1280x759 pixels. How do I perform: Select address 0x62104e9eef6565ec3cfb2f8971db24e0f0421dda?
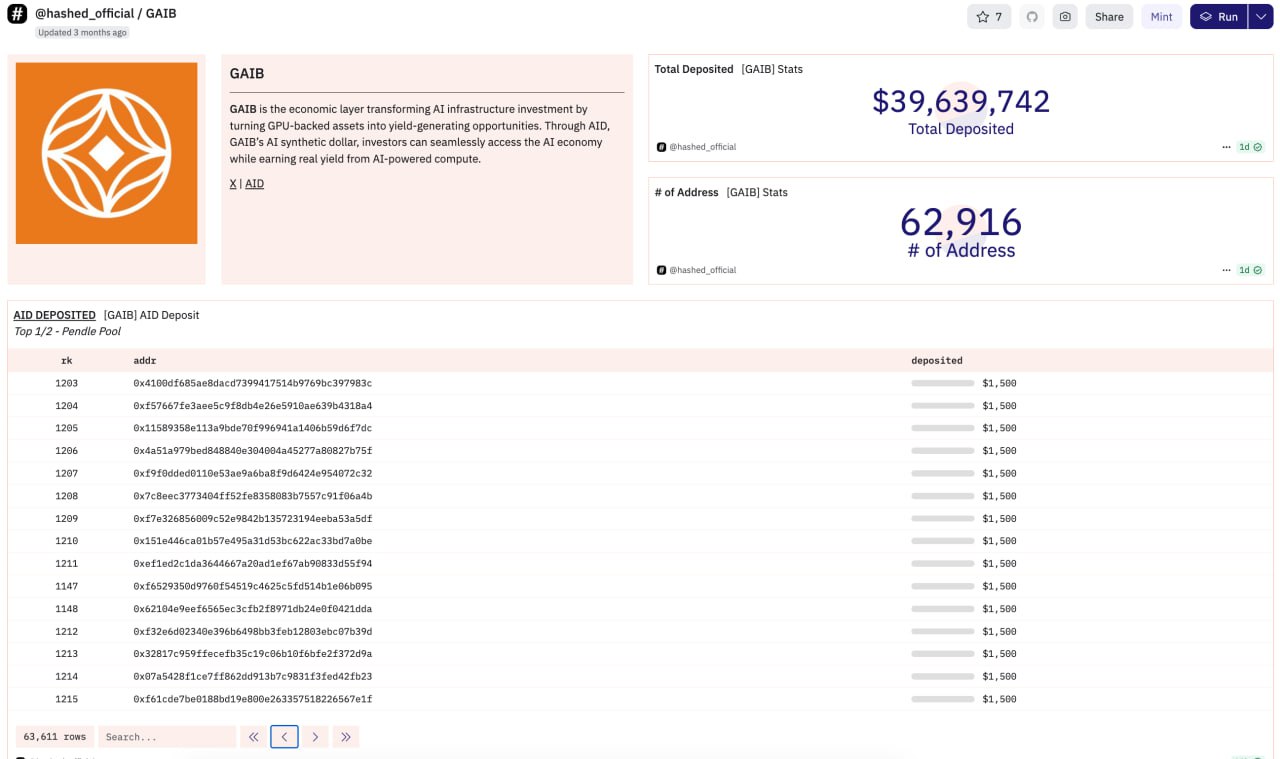coord(253,609)
